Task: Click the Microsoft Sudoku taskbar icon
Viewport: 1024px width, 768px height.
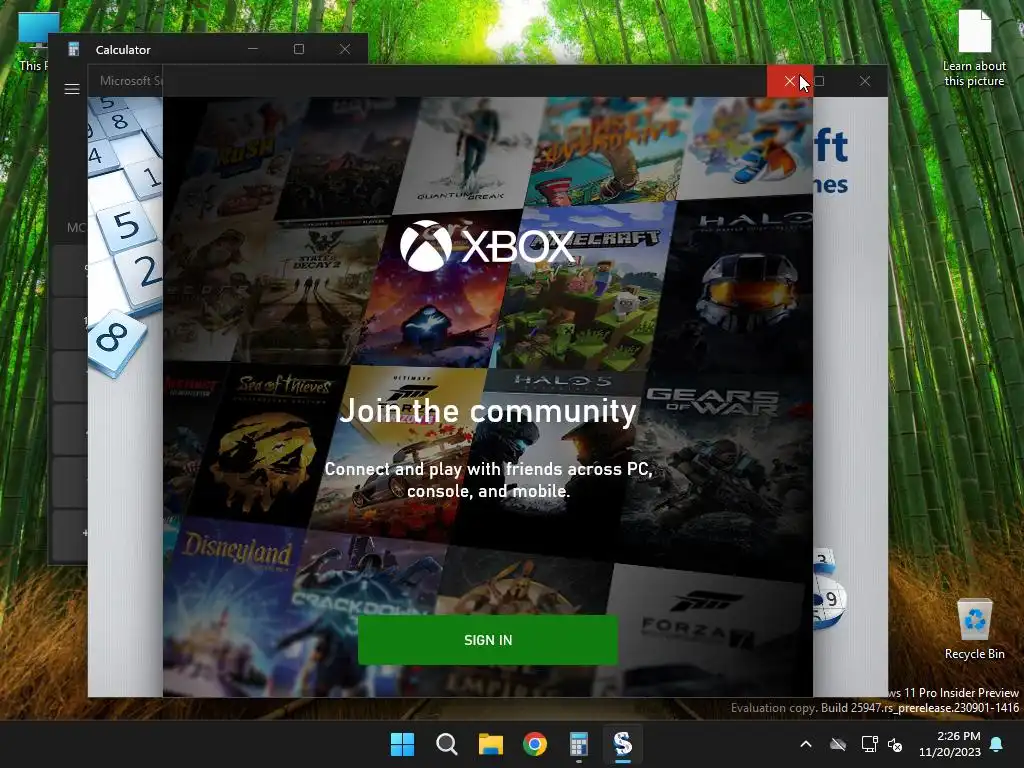Action: pos(623,744)
